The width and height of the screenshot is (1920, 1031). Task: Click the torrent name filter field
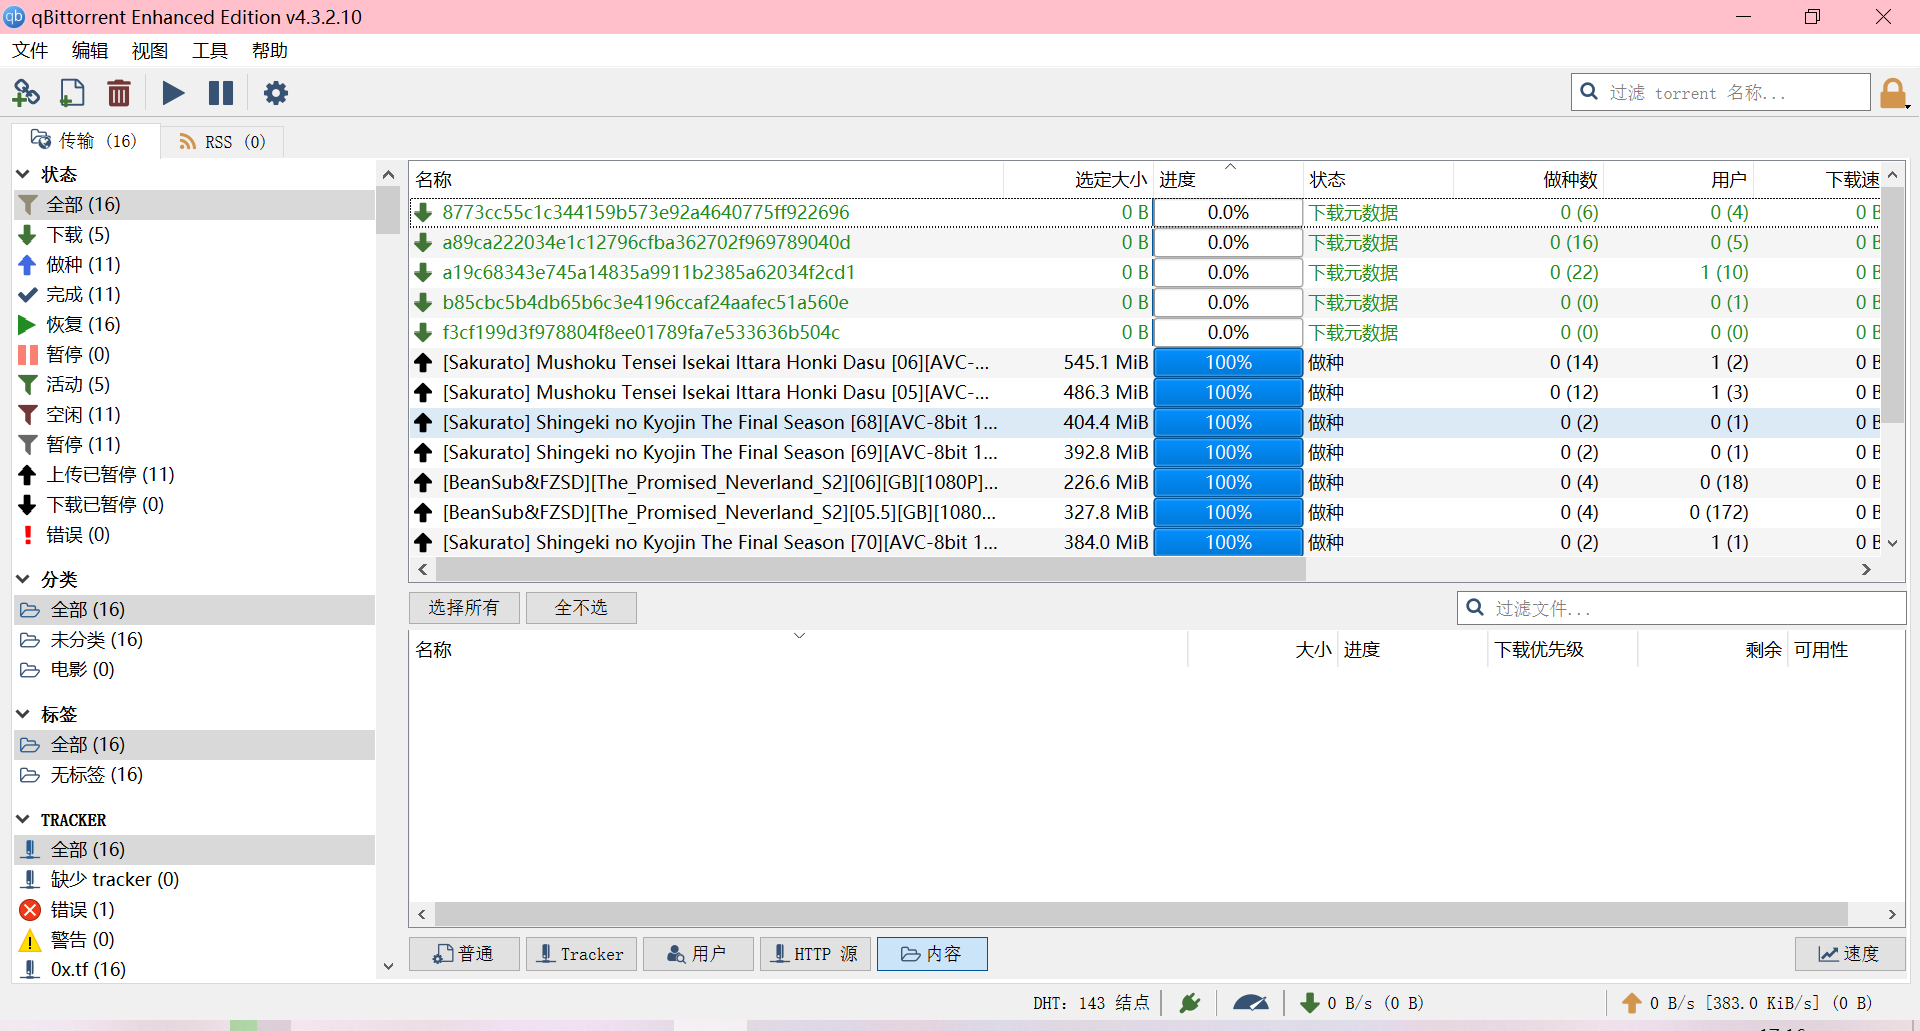(1720, 93)
